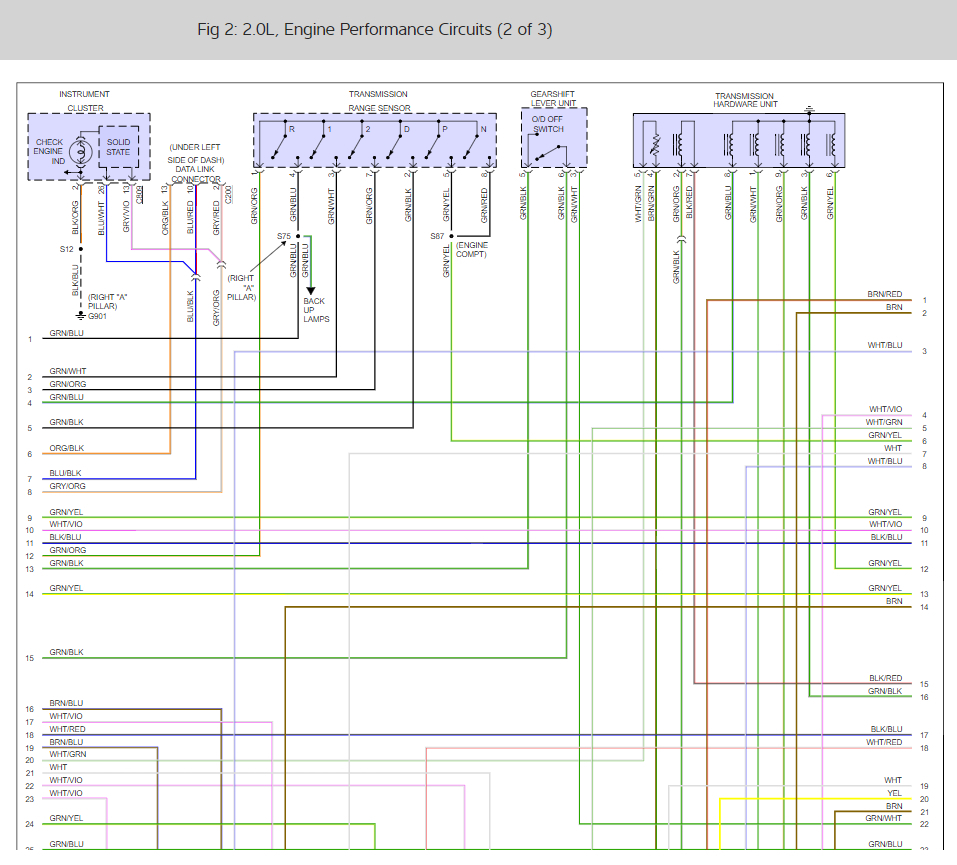This screenshot has height=865, width=957.
Task: Click the vertical BRN/GRN wire label
Action: click(x=651, y=204)
